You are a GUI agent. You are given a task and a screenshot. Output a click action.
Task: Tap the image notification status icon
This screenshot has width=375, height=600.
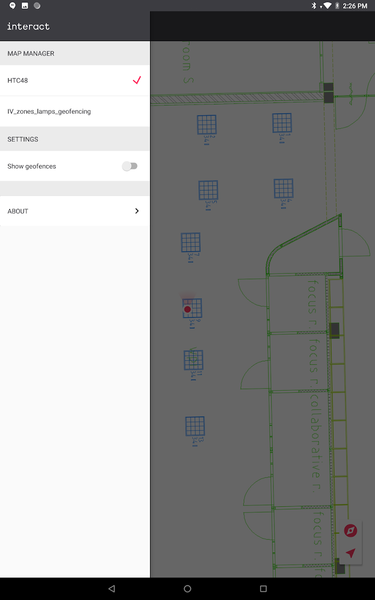[25, 6]
